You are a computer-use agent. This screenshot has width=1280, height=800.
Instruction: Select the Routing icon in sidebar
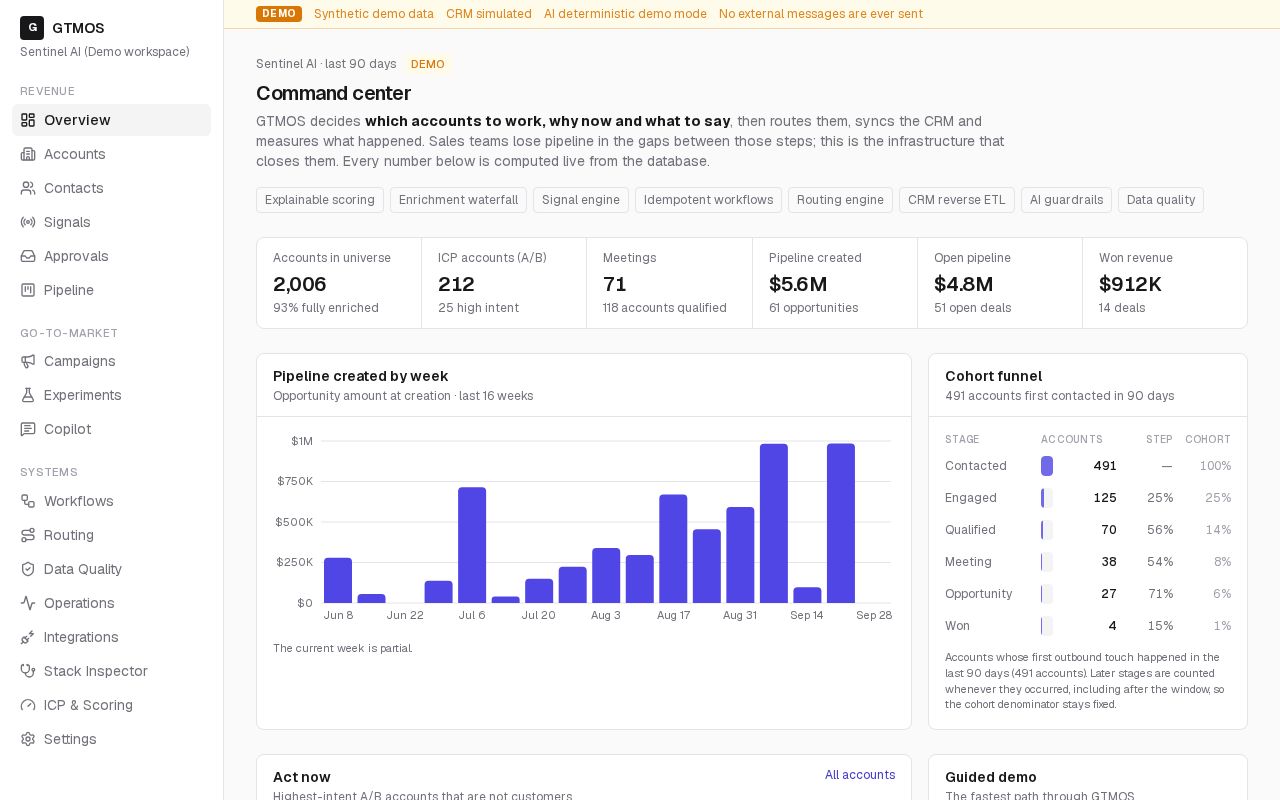point(28,535)
